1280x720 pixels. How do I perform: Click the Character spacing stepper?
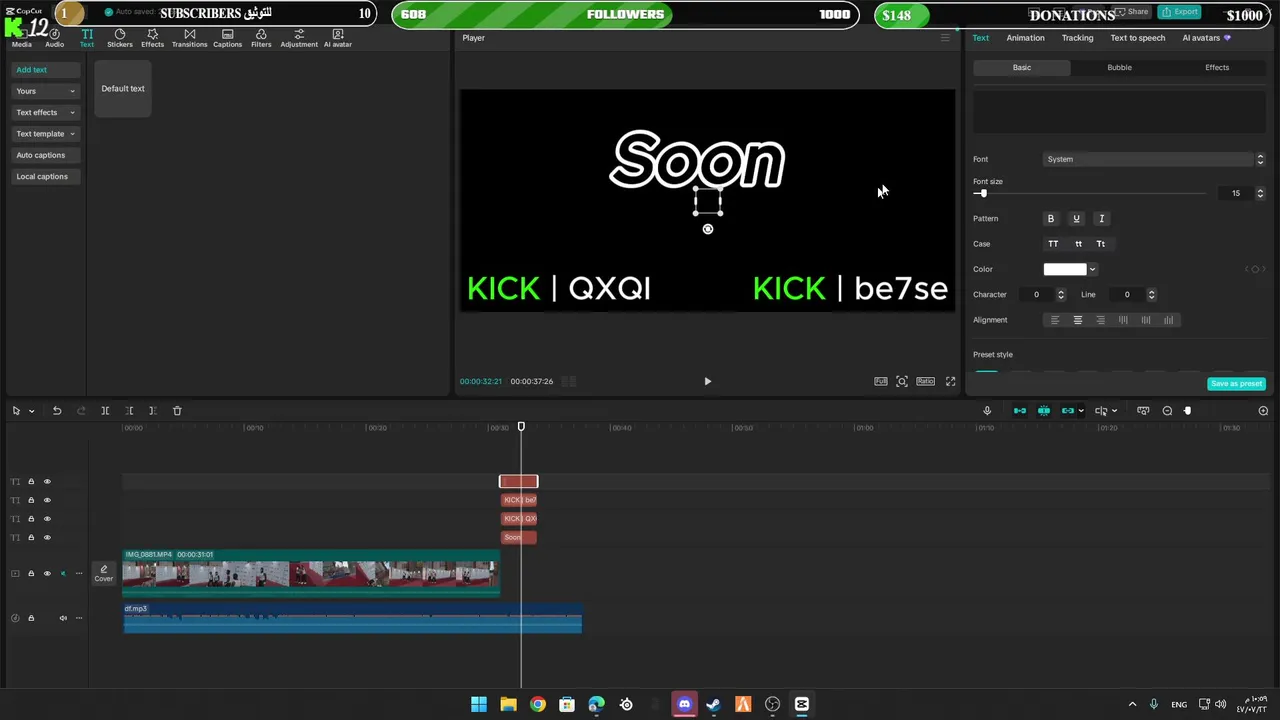point(1061,295)
